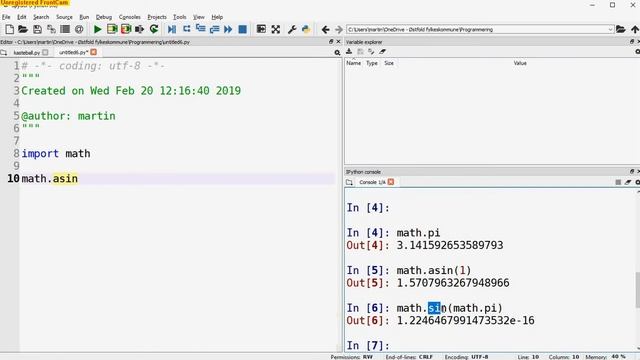The width and height of the screenshot is (640, 360).
Task: Remove all variables eraser icon
Action: click(x=382, y=51)
